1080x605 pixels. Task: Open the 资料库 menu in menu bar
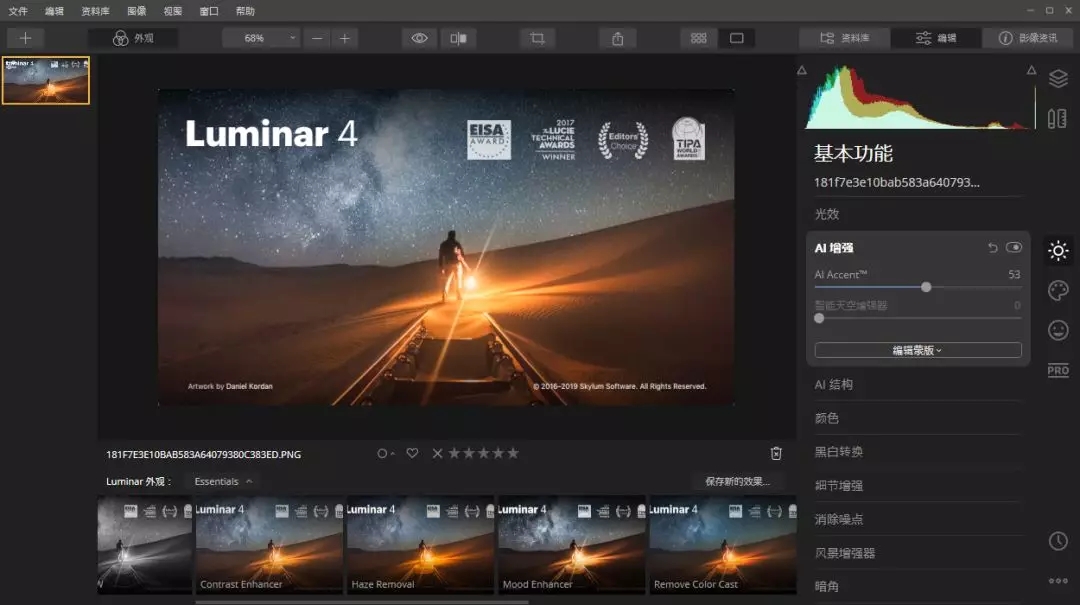[x=95, y=11]
